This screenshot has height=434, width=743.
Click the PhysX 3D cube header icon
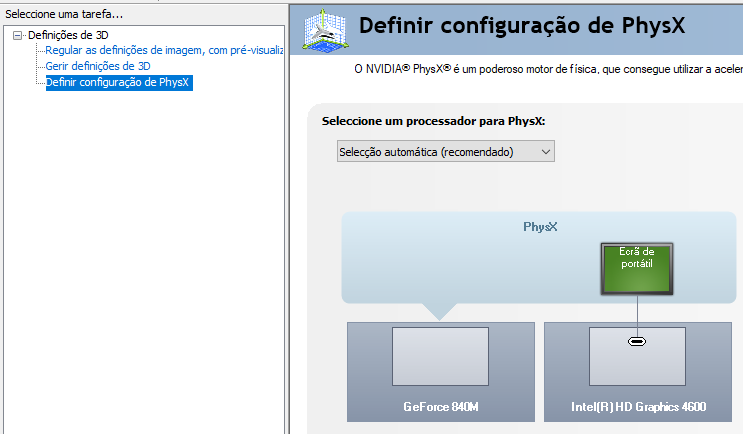(326, 30)
